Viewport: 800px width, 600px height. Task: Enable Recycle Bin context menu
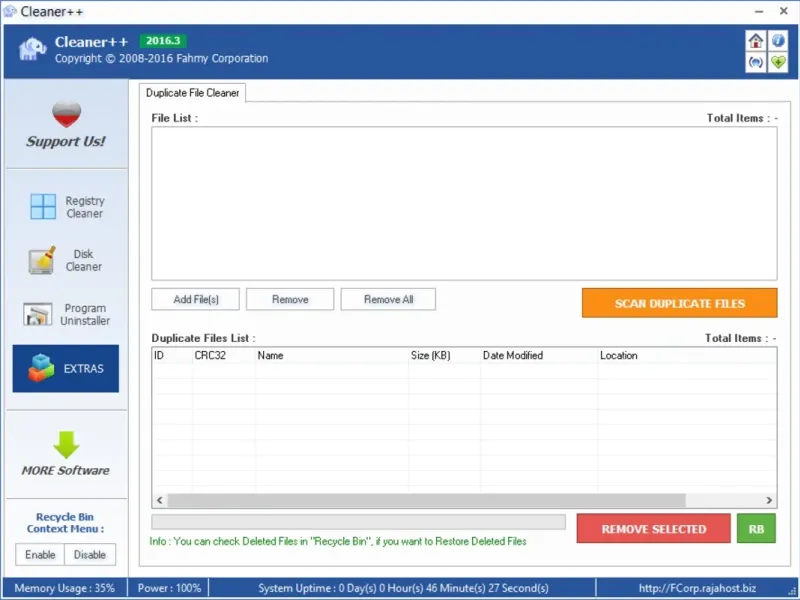[x=40, y=555]
